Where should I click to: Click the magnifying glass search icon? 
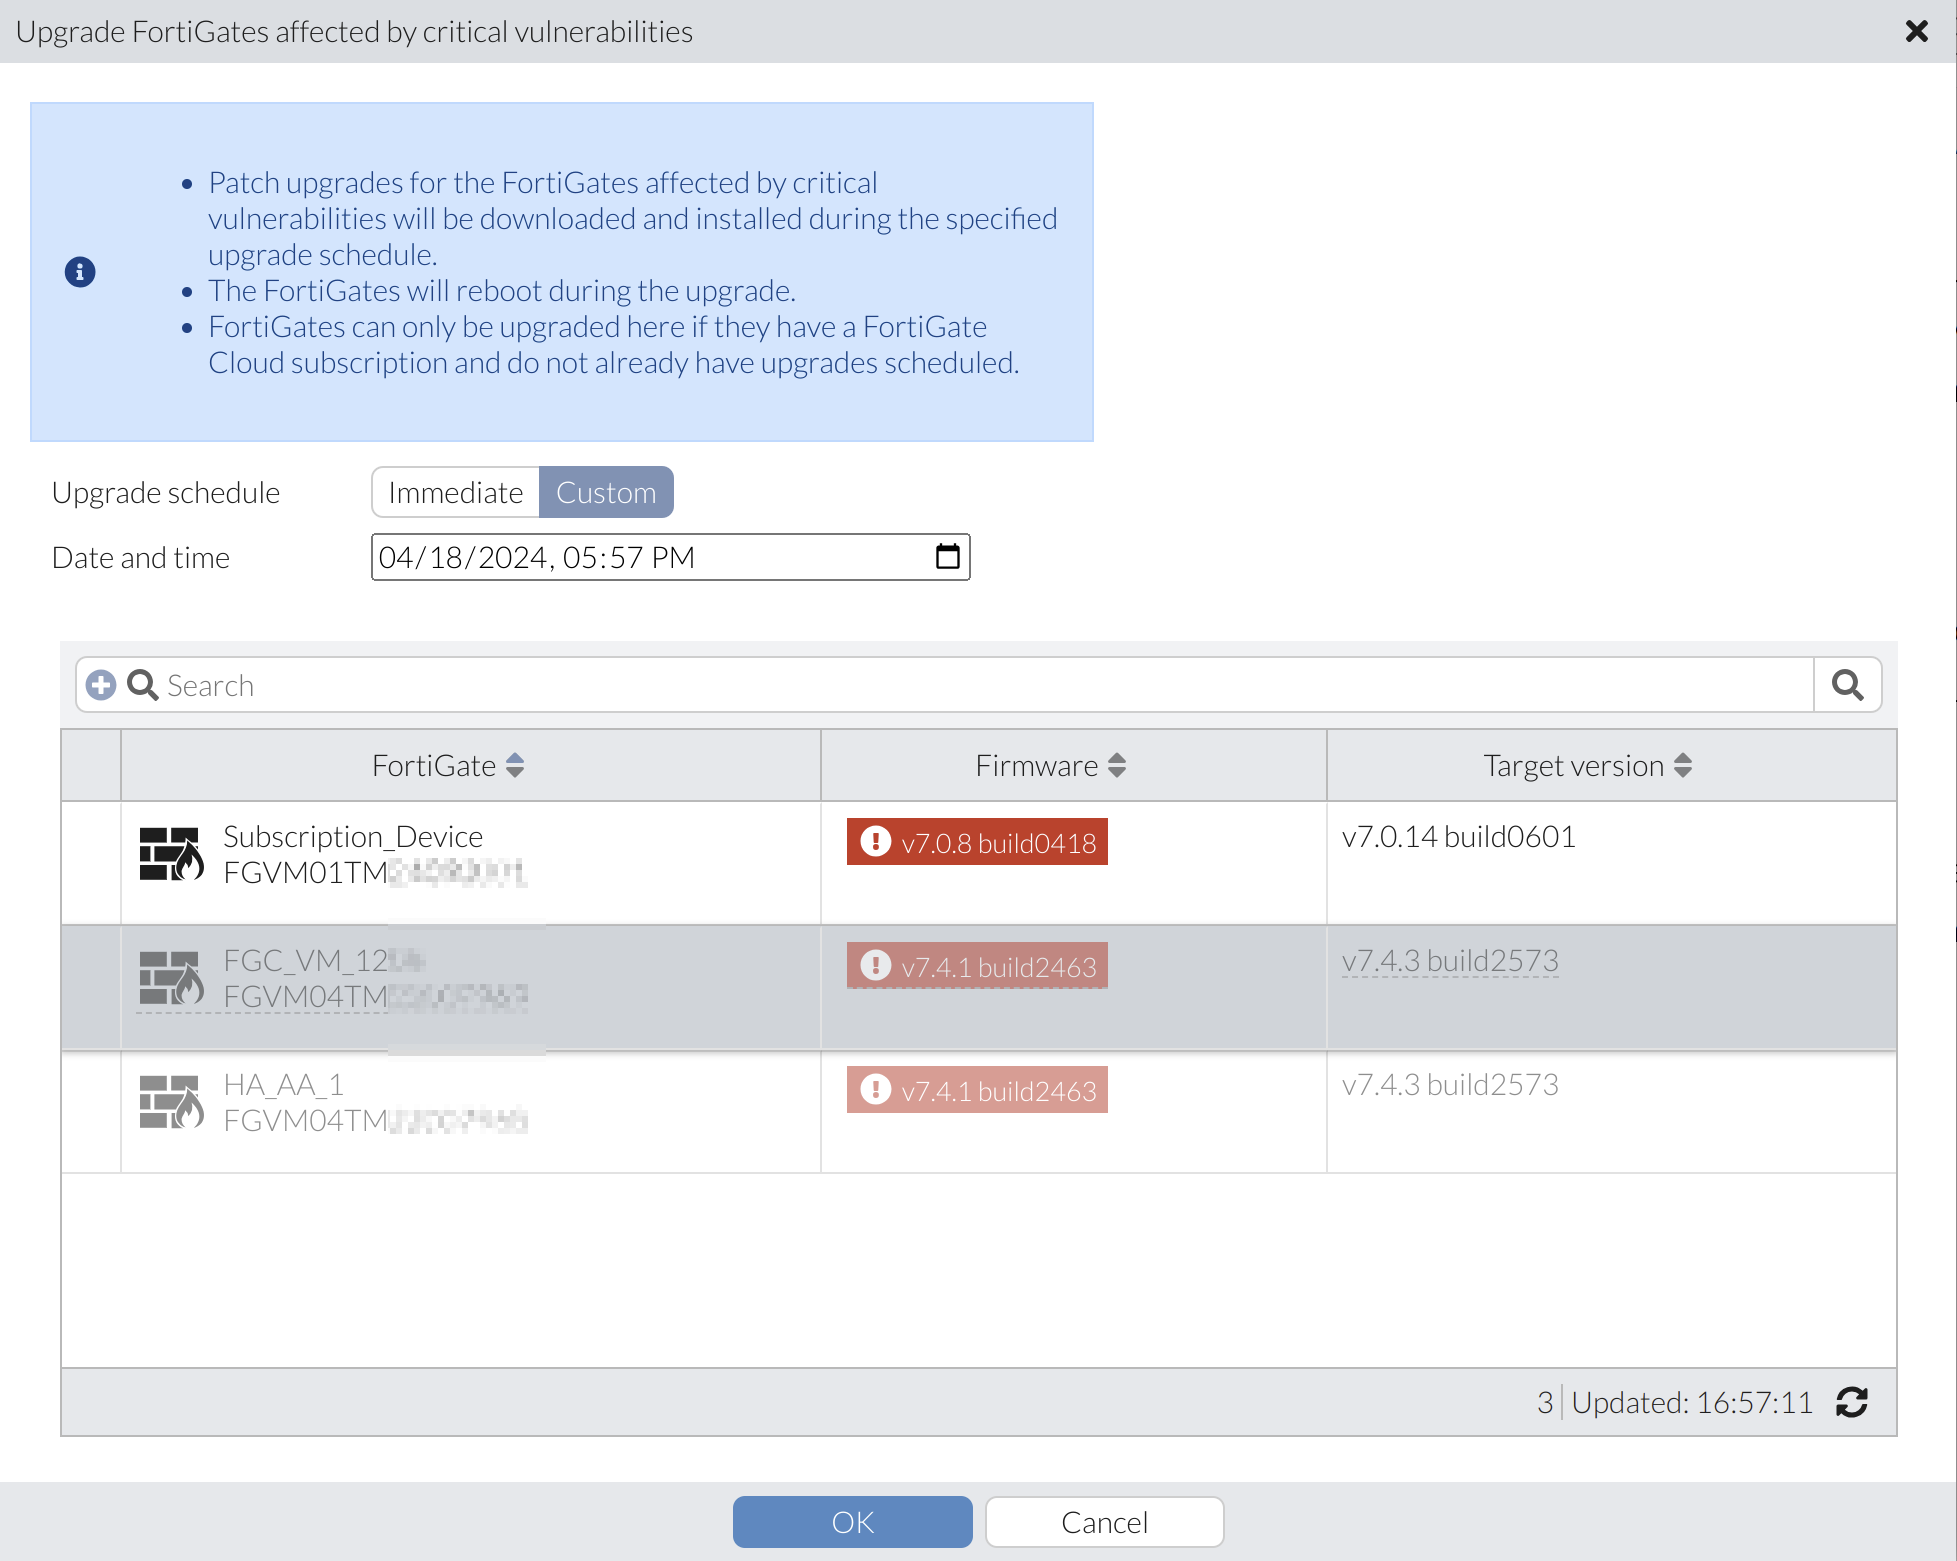pyautogui.click(x=1846, y=685)
